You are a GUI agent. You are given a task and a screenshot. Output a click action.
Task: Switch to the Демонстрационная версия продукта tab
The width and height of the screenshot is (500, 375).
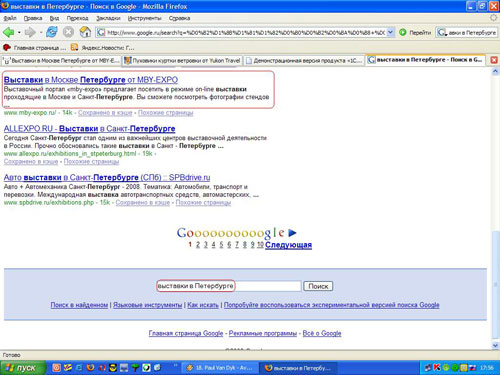click(303, 60)
